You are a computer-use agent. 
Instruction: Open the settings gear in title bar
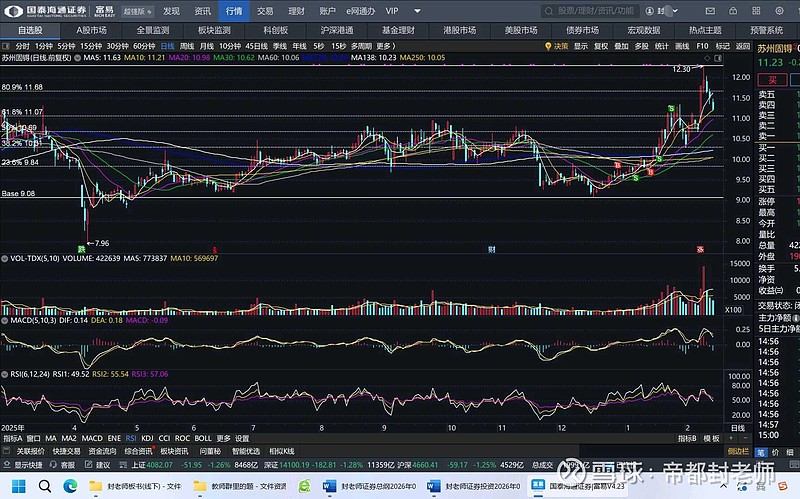779,11
